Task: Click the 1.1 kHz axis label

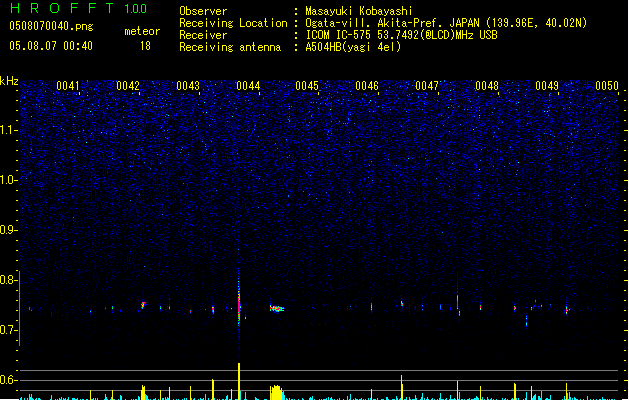Action: (x=8, y=130)
